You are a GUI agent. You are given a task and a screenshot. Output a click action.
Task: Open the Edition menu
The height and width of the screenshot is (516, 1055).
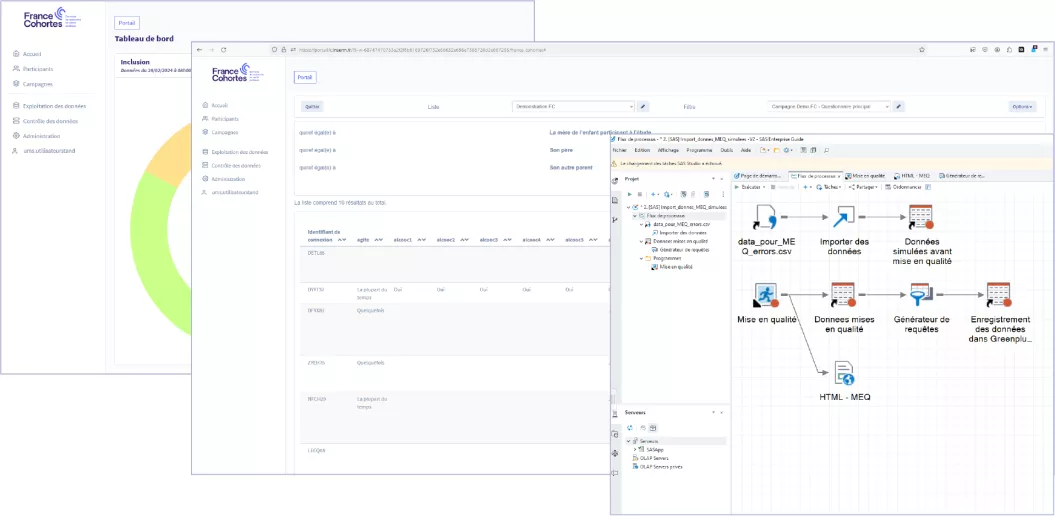[642, 151]
